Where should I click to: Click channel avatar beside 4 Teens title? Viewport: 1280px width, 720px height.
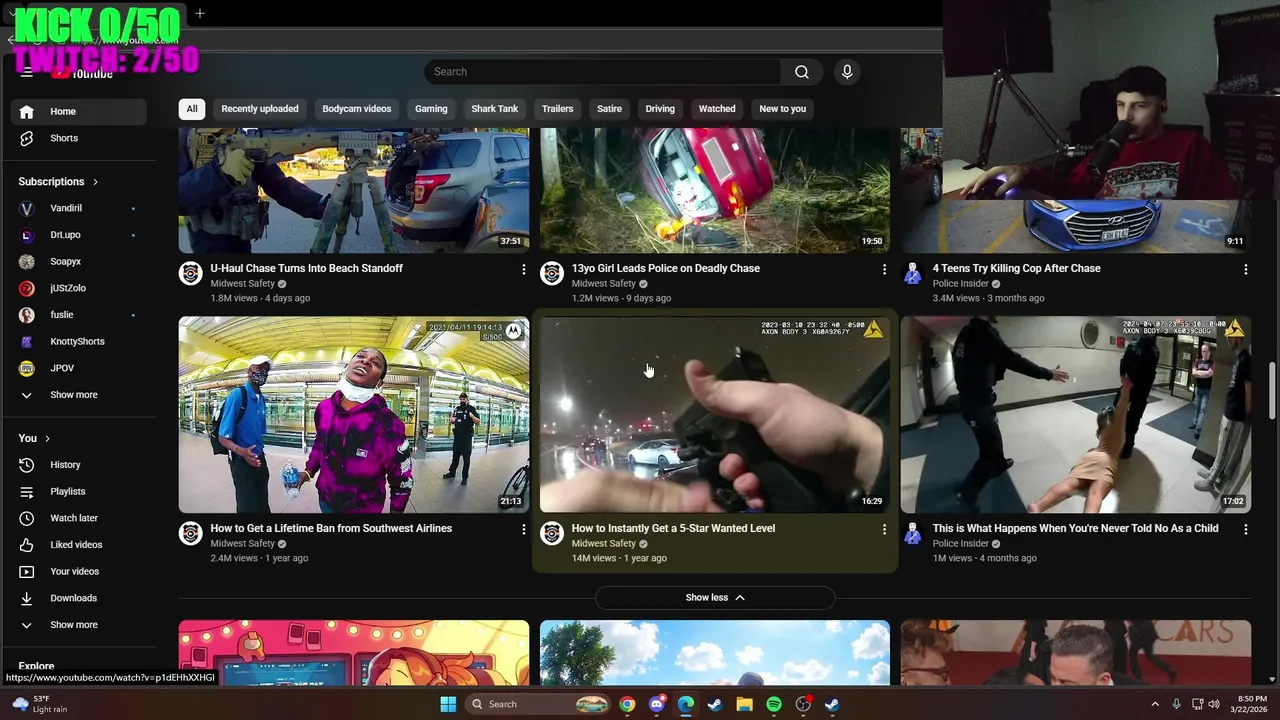click(913, 273)
